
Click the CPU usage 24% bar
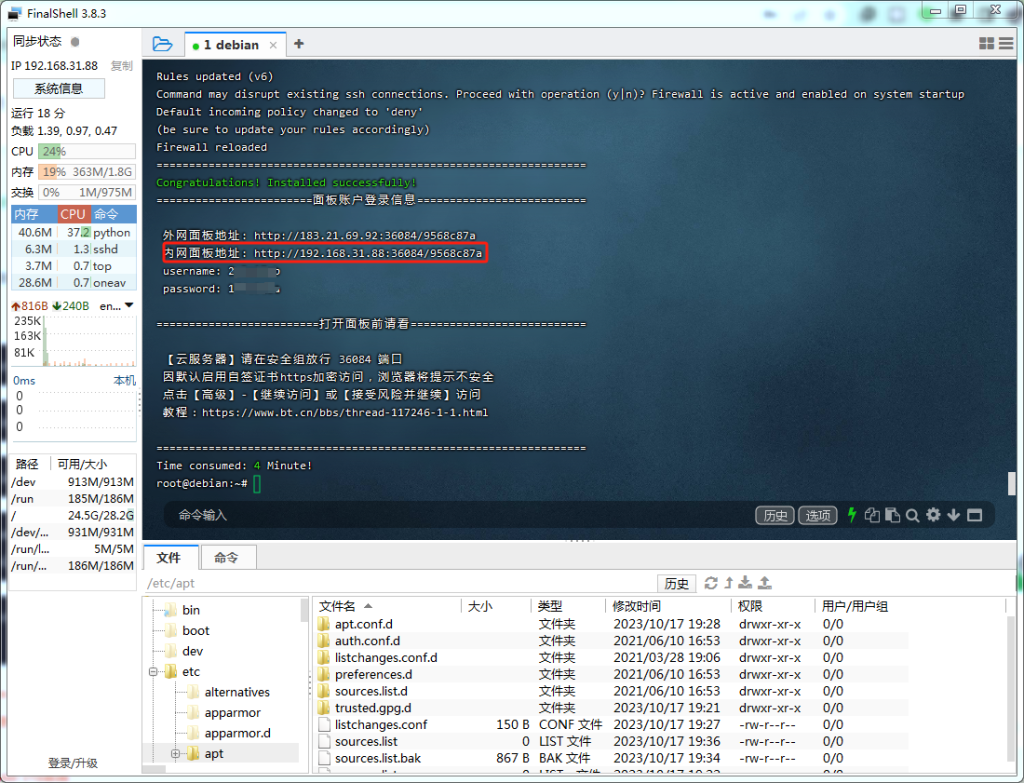tap(86, 152)
